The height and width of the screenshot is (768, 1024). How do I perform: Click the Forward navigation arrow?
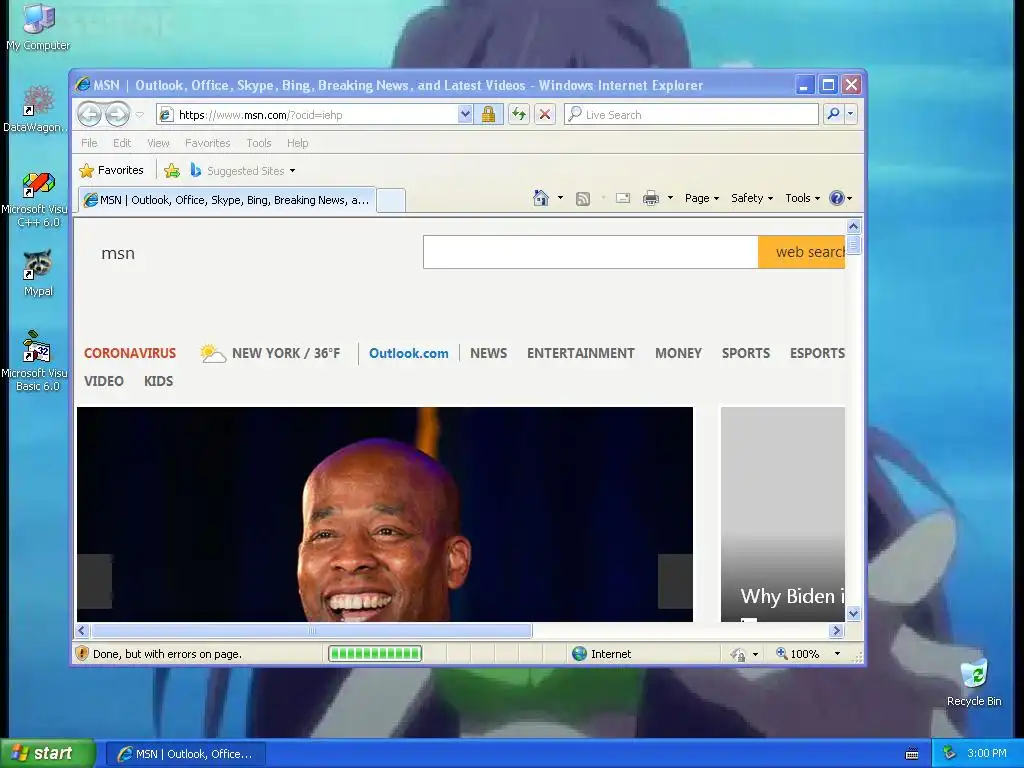pos(118,114)
